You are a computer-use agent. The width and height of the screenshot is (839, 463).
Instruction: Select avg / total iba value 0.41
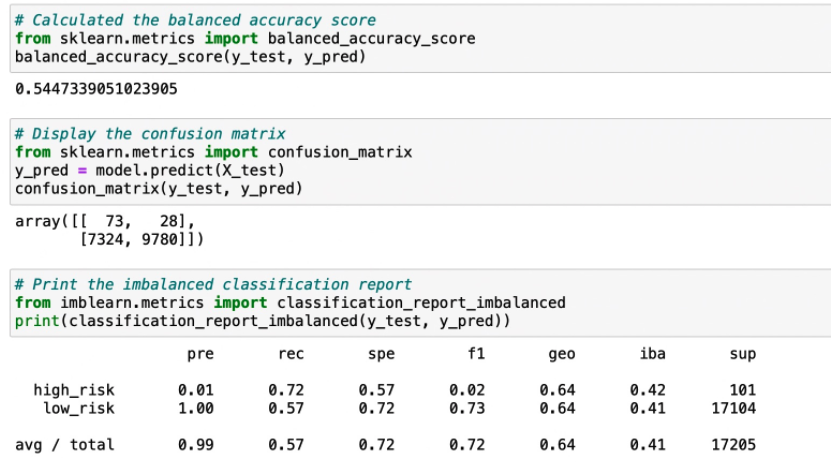coord(648,445)
